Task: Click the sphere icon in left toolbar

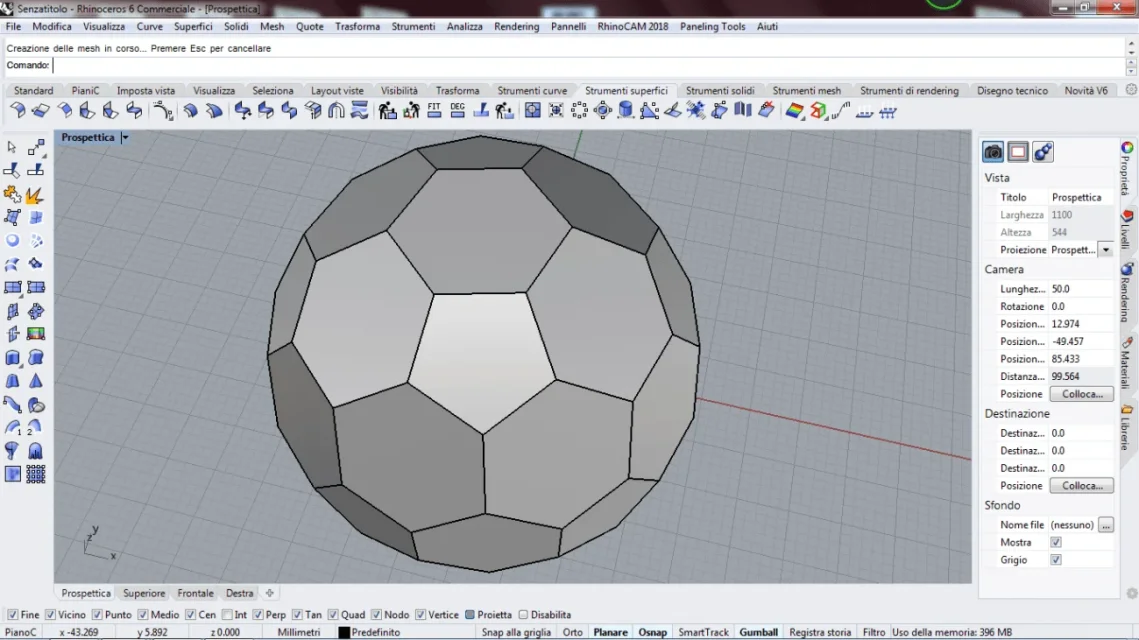Action: (12, 240)
